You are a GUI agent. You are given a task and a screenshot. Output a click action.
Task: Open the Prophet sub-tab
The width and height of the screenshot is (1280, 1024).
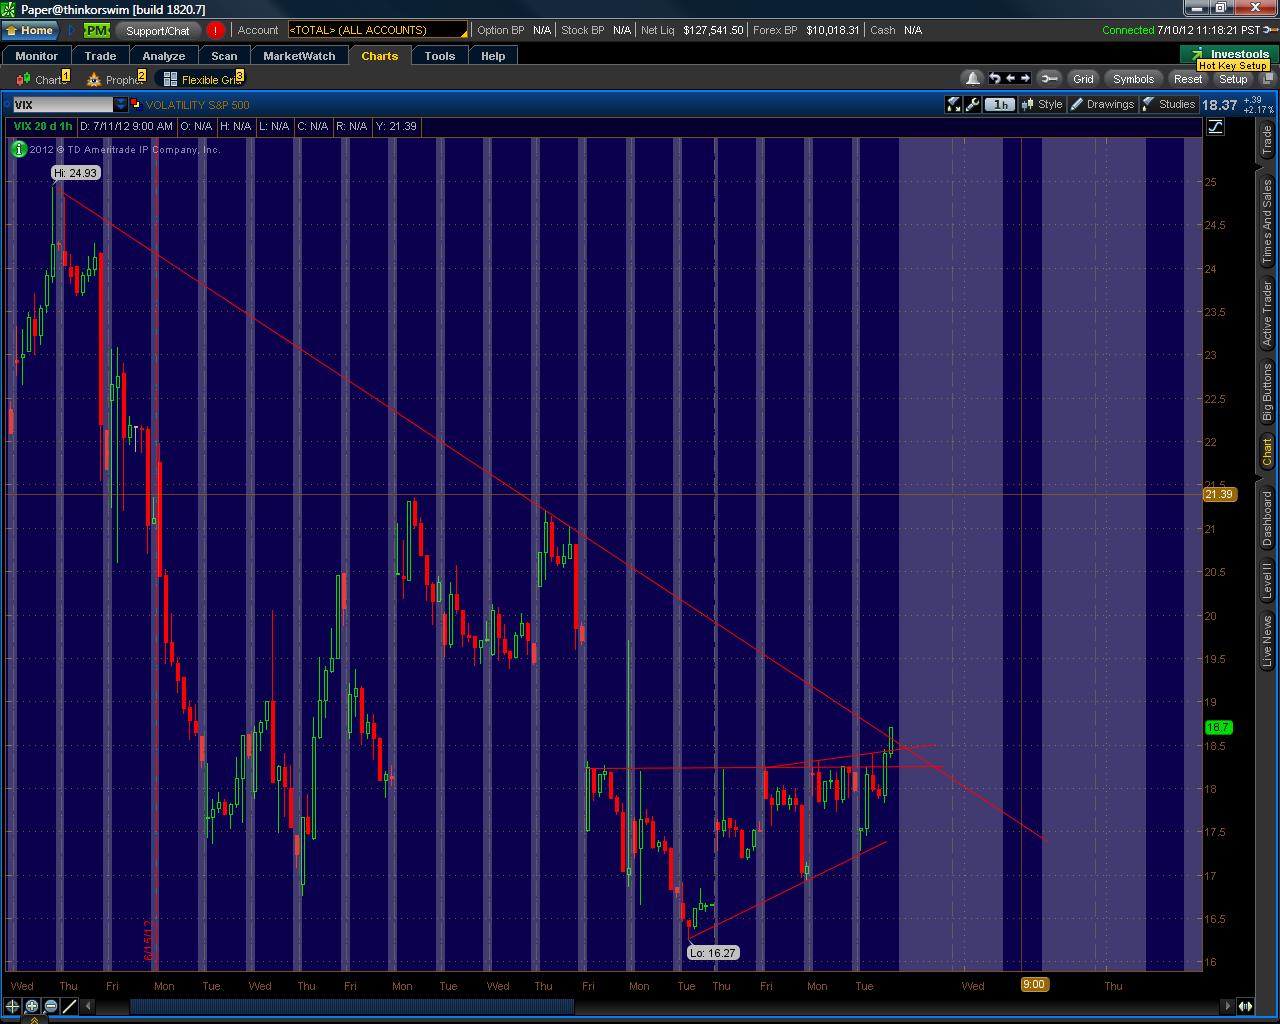click(x=117, y=79)
